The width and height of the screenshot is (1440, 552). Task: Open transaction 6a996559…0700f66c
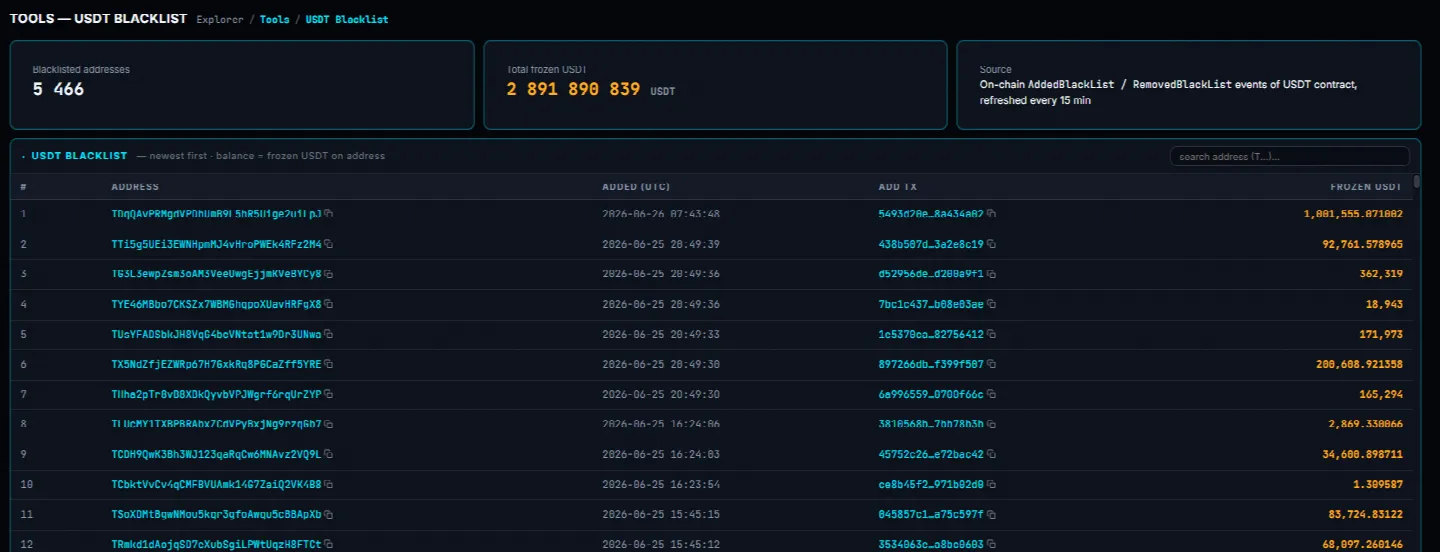[x=931, y=394]
